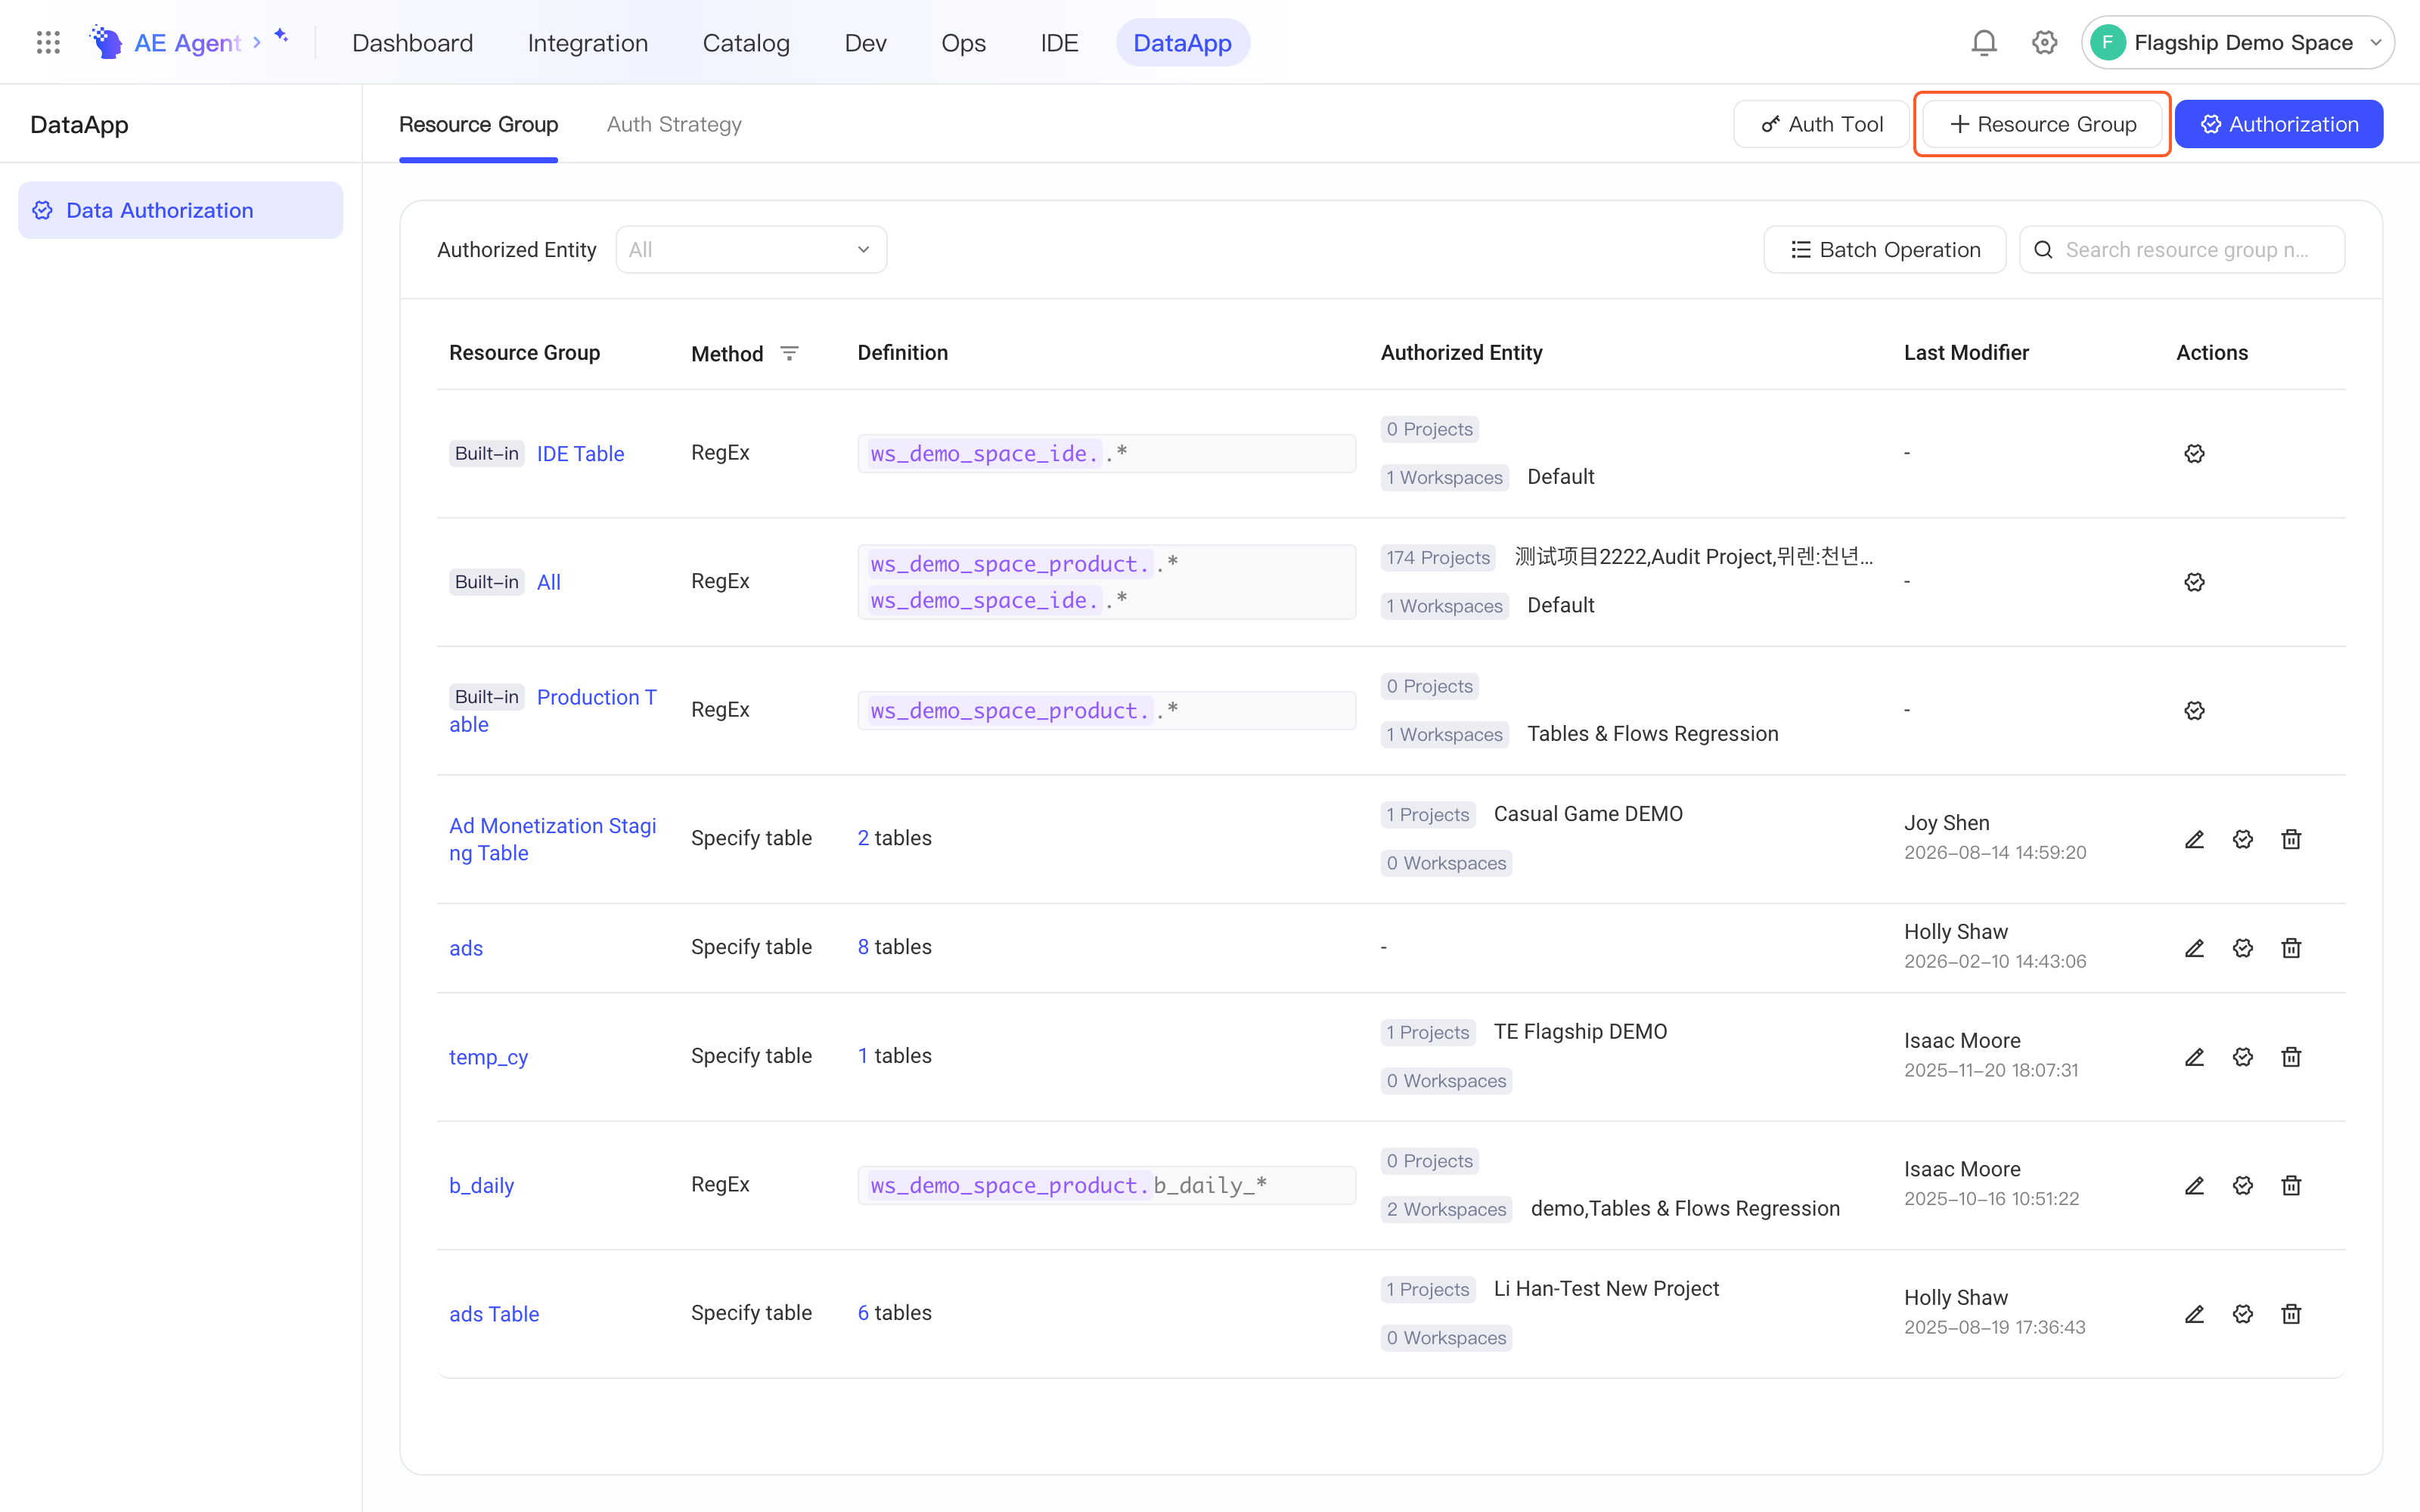Open the notifications bell
Screen dimensions: 2420x1512
click(1984, 42)
